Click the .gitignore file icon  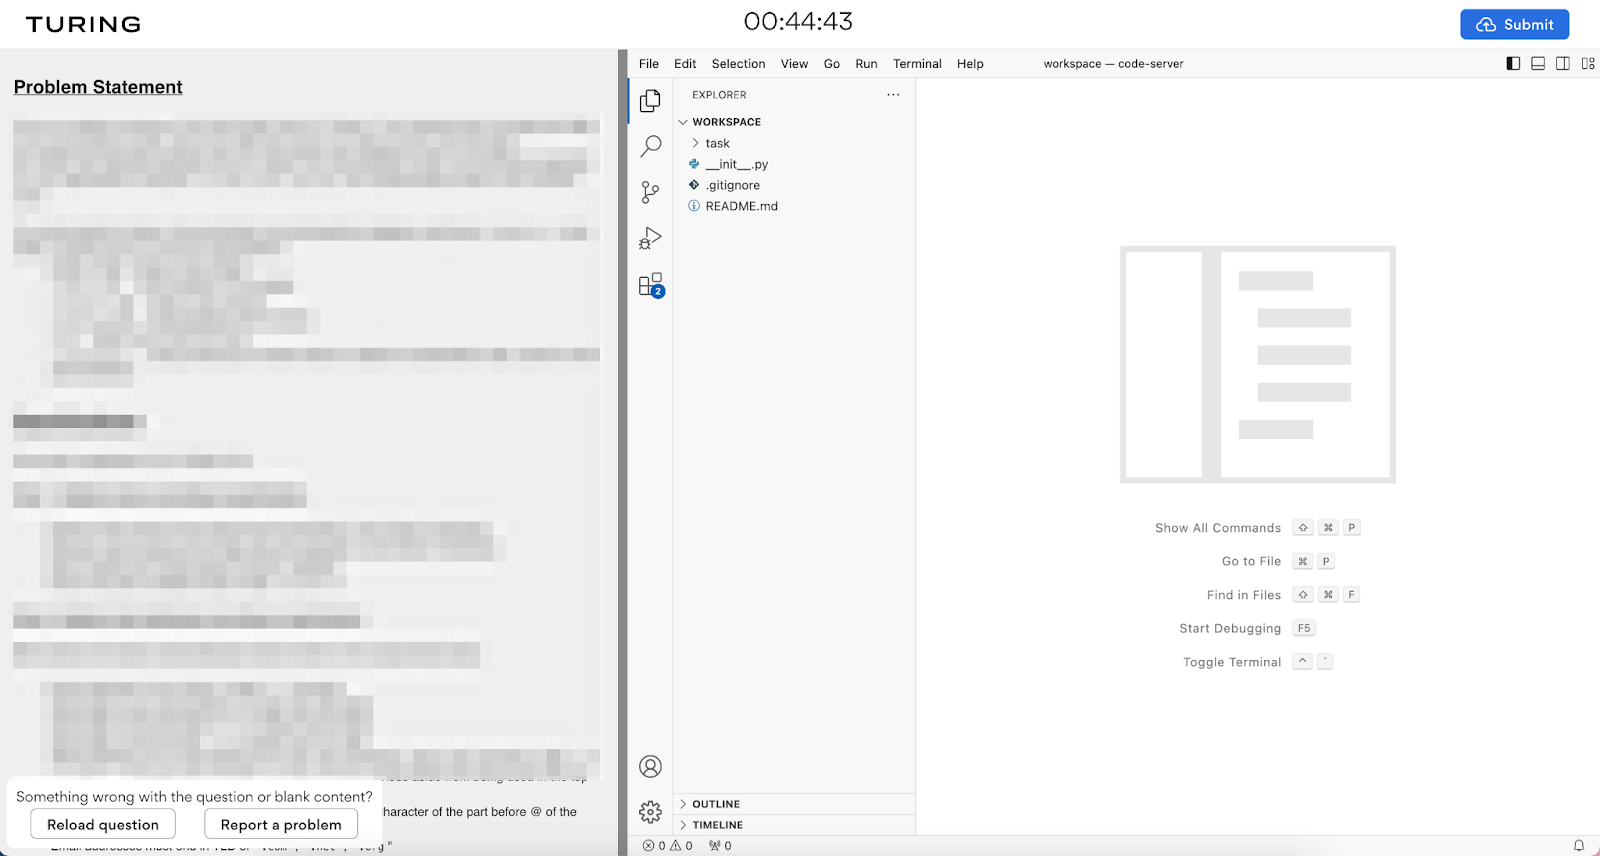point(694,185)
